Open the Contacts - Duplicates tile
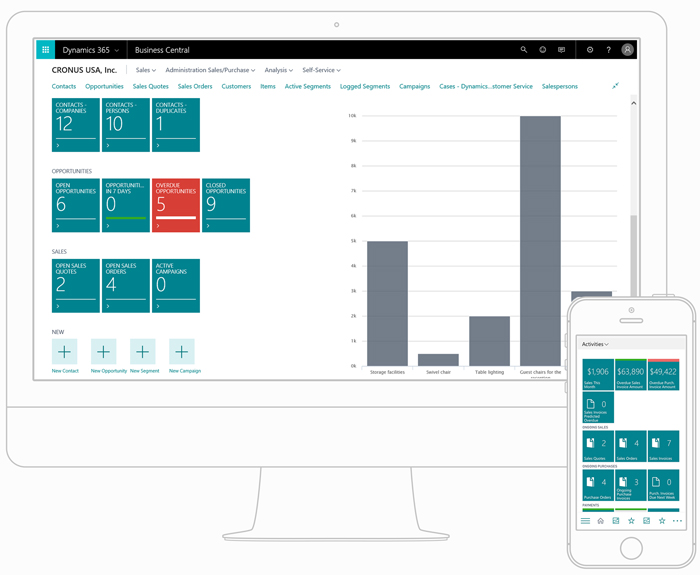 [176, 125]
